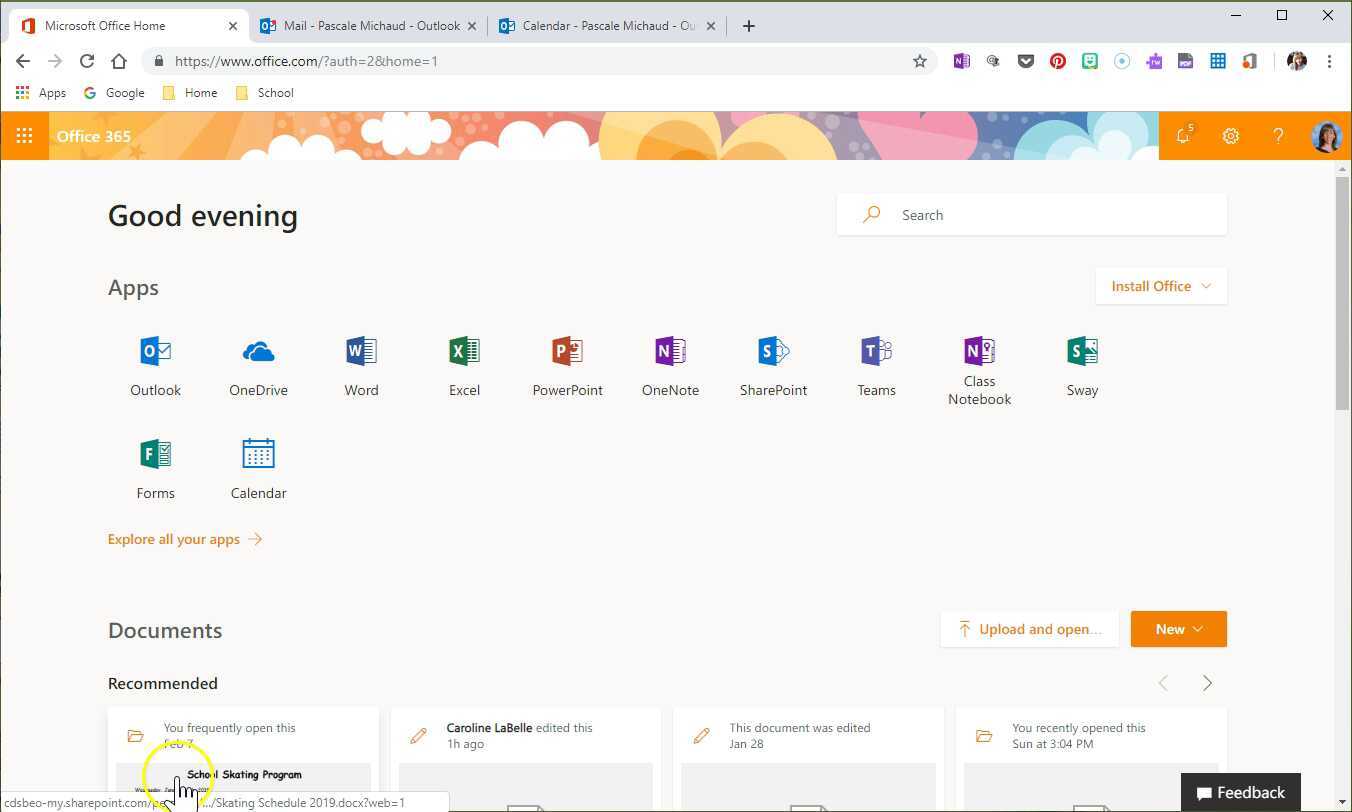The width and height of the screenshot is (1352, 812).
Task: Open the Sway app
Action: pyautogui.click(x=1082, y=367)
